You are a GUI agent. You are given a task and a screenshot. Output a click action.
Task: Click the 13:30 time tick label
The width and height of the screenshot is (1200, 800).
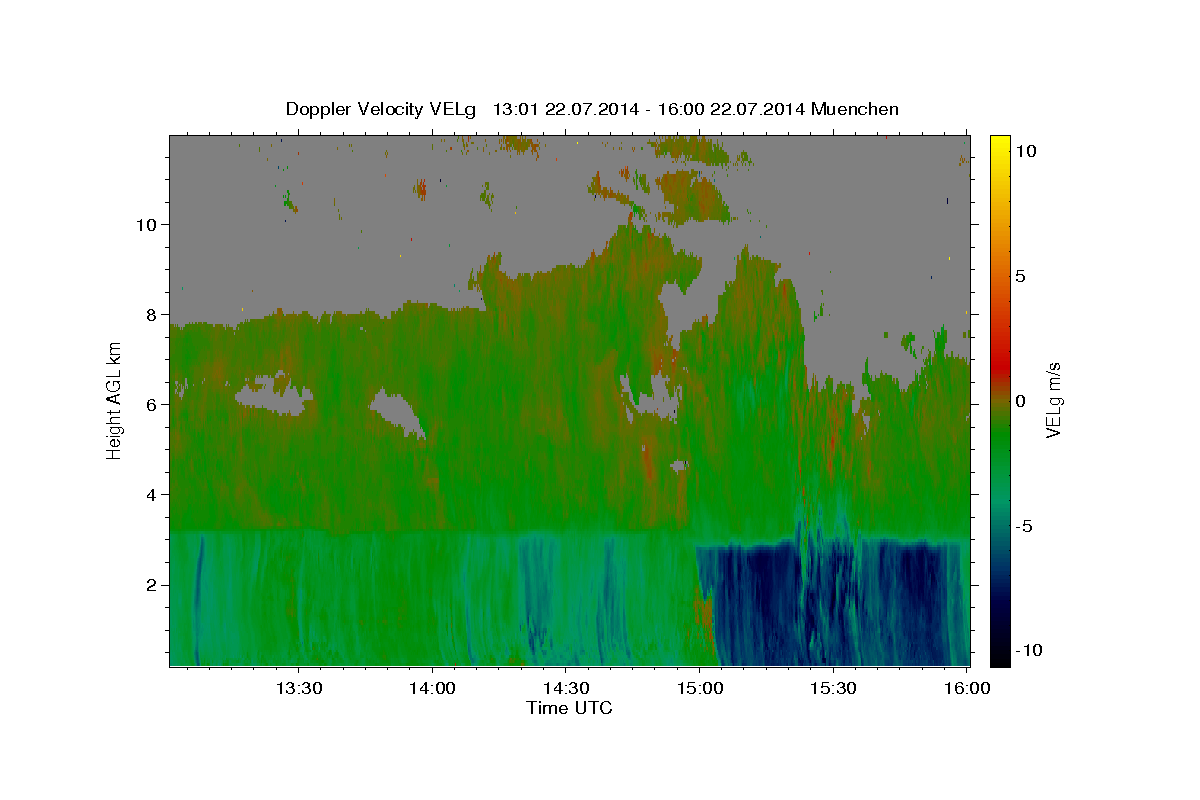tap(299, 688)
